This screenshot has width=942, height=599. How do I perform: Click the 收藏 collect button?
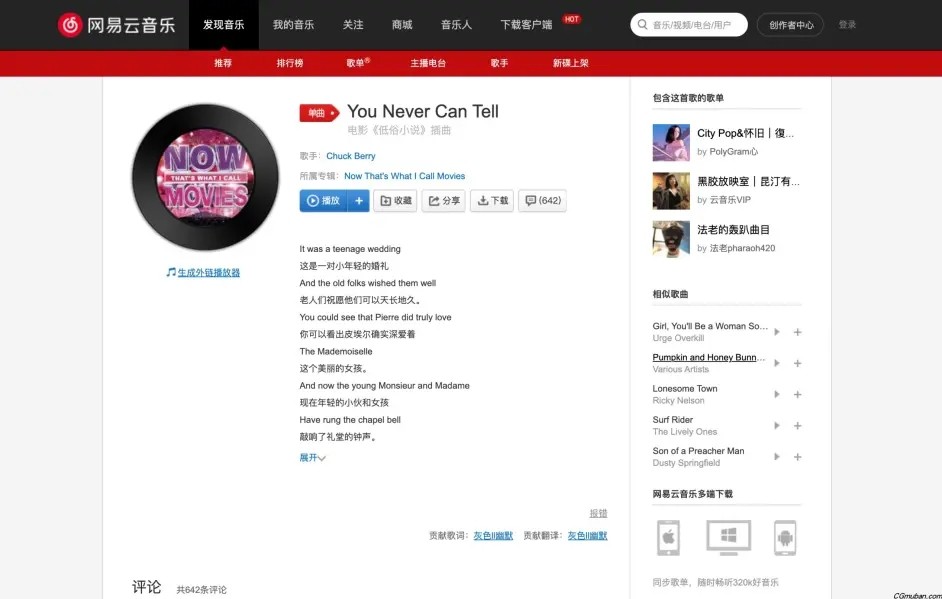tap(395, 201)
